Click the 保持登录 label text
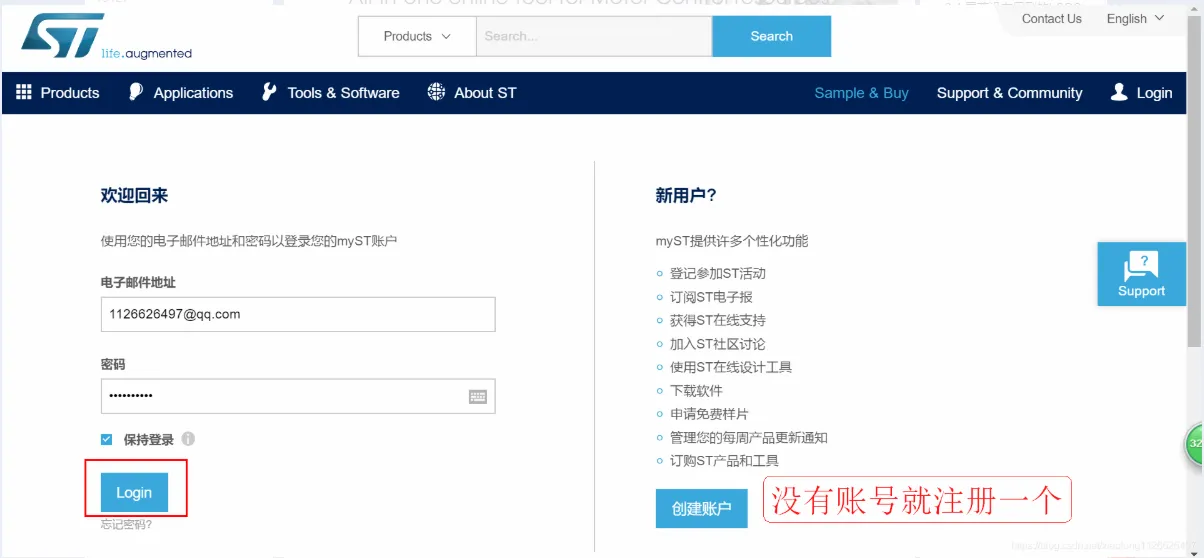Viewport: 1204px width, 558px height. click(x=149, y=439)
